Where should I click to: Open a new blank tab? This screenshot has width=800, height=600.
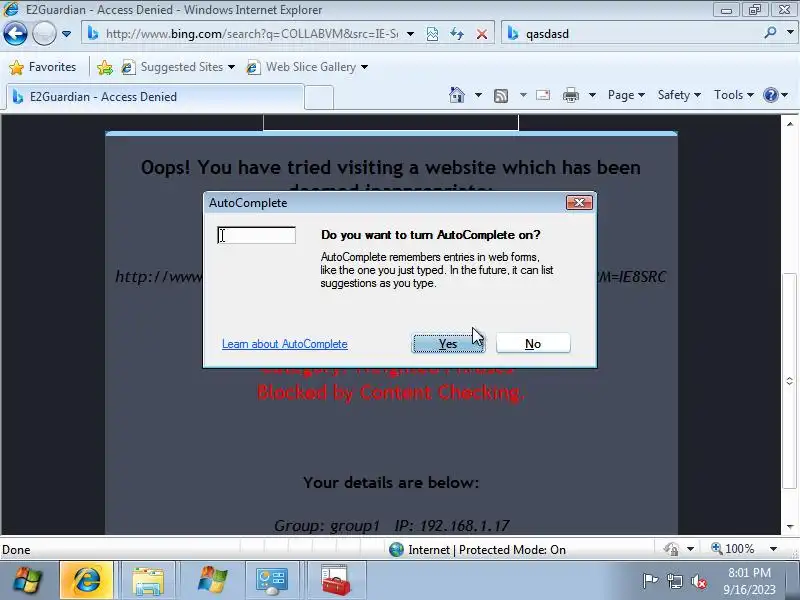tap(319, 97)
